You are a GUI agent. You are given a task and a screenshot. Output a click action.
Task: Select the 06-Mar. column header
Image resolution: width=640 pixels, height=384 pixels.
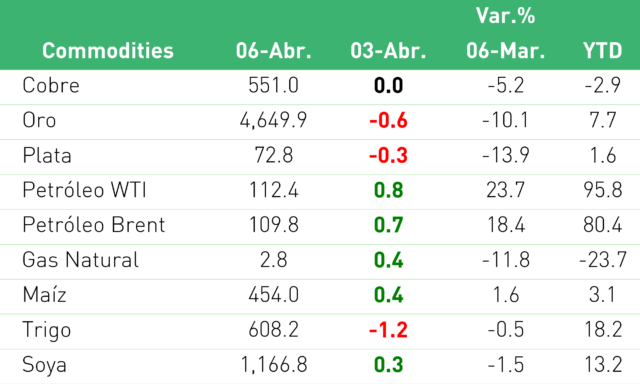tap(505, 51)
